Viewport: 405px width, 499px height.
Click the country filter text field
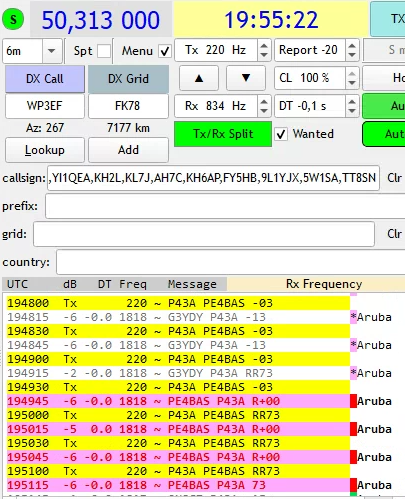231,262
